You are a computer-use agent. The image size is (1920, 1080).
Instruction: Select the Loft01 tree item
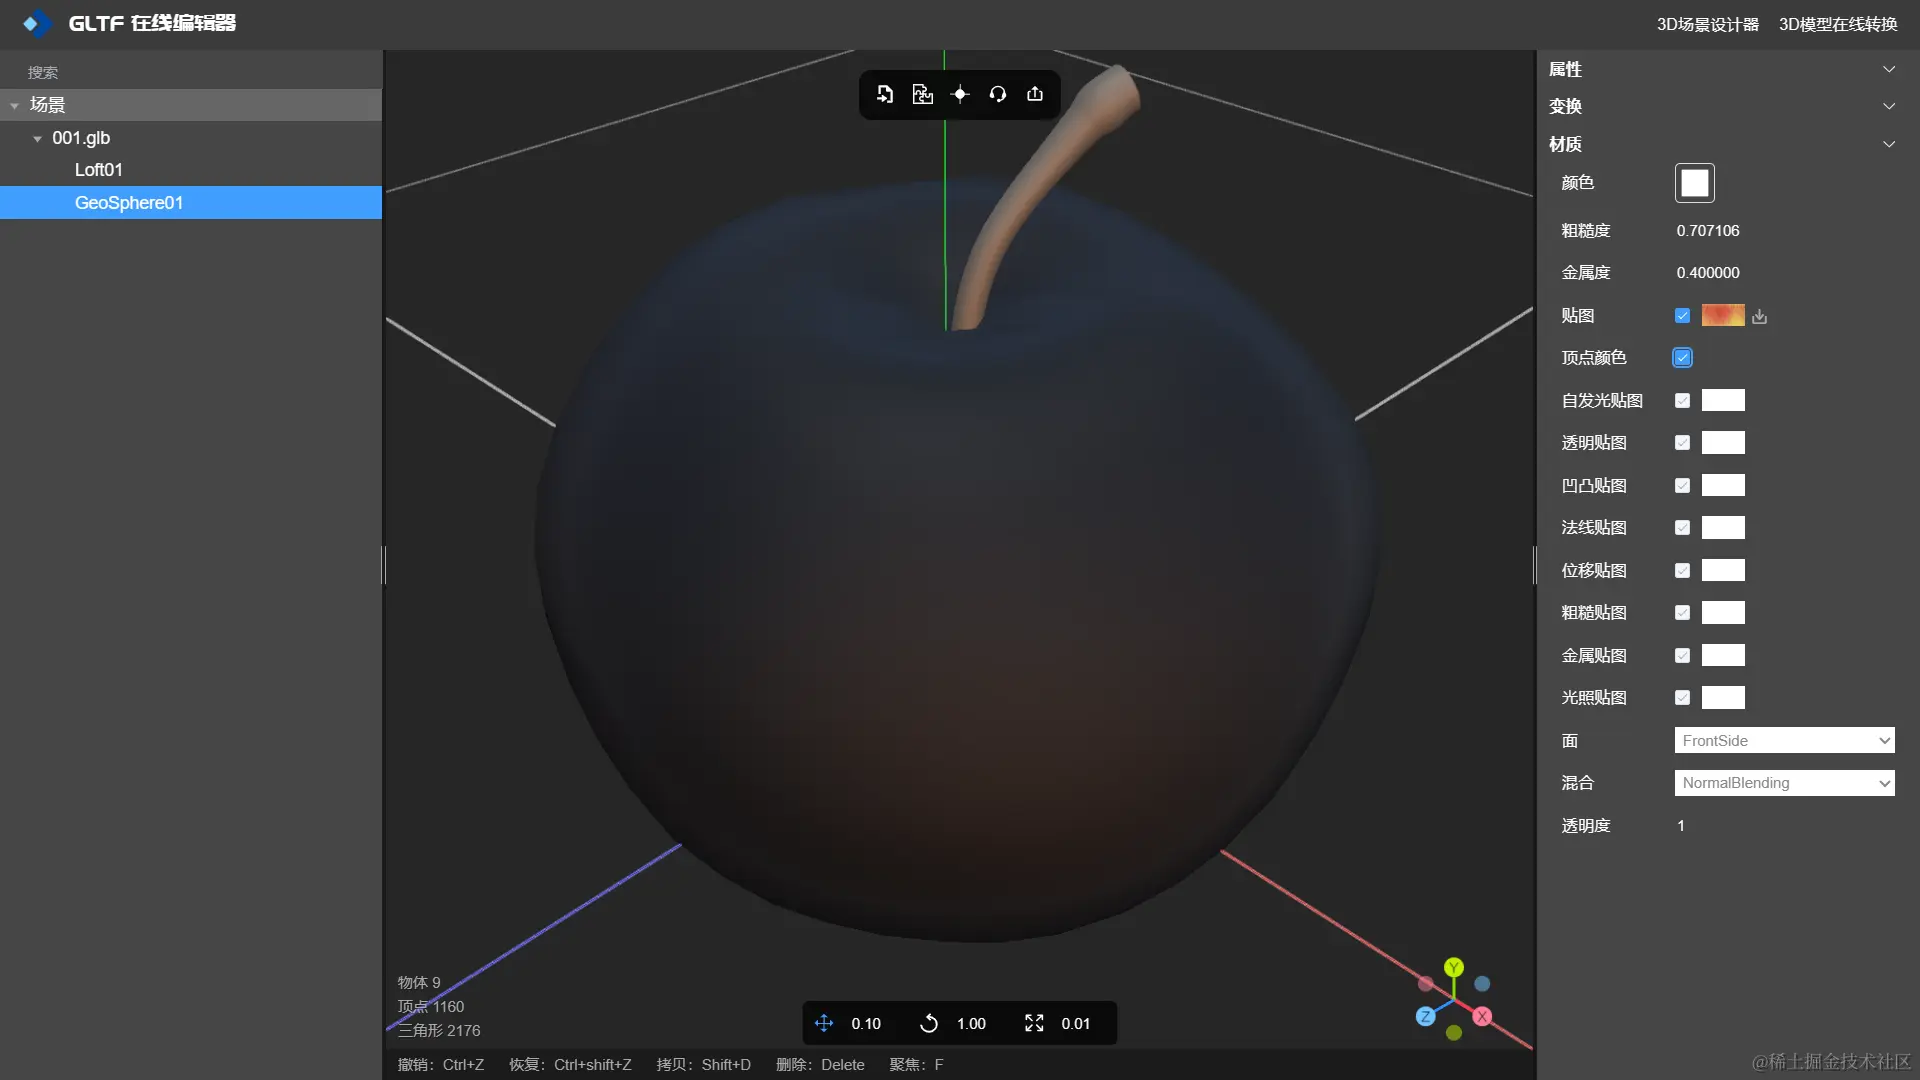tap(99, 170)
